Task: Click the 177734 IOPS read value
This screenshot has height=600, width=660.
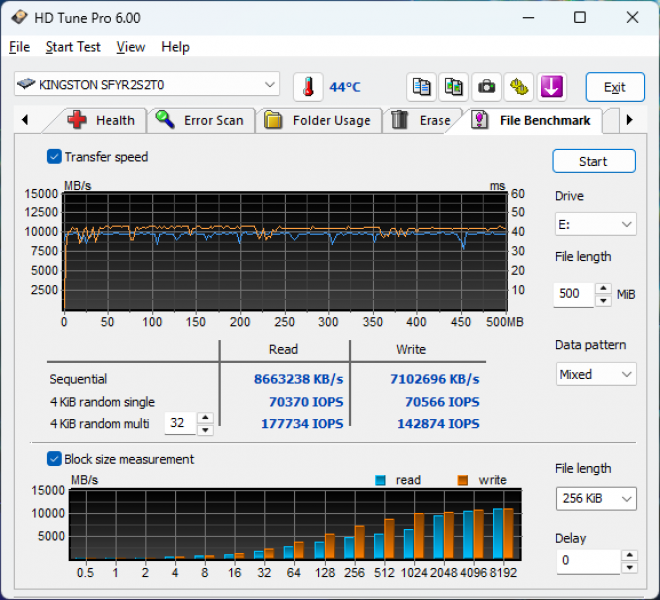Action: tap(302, 423)
